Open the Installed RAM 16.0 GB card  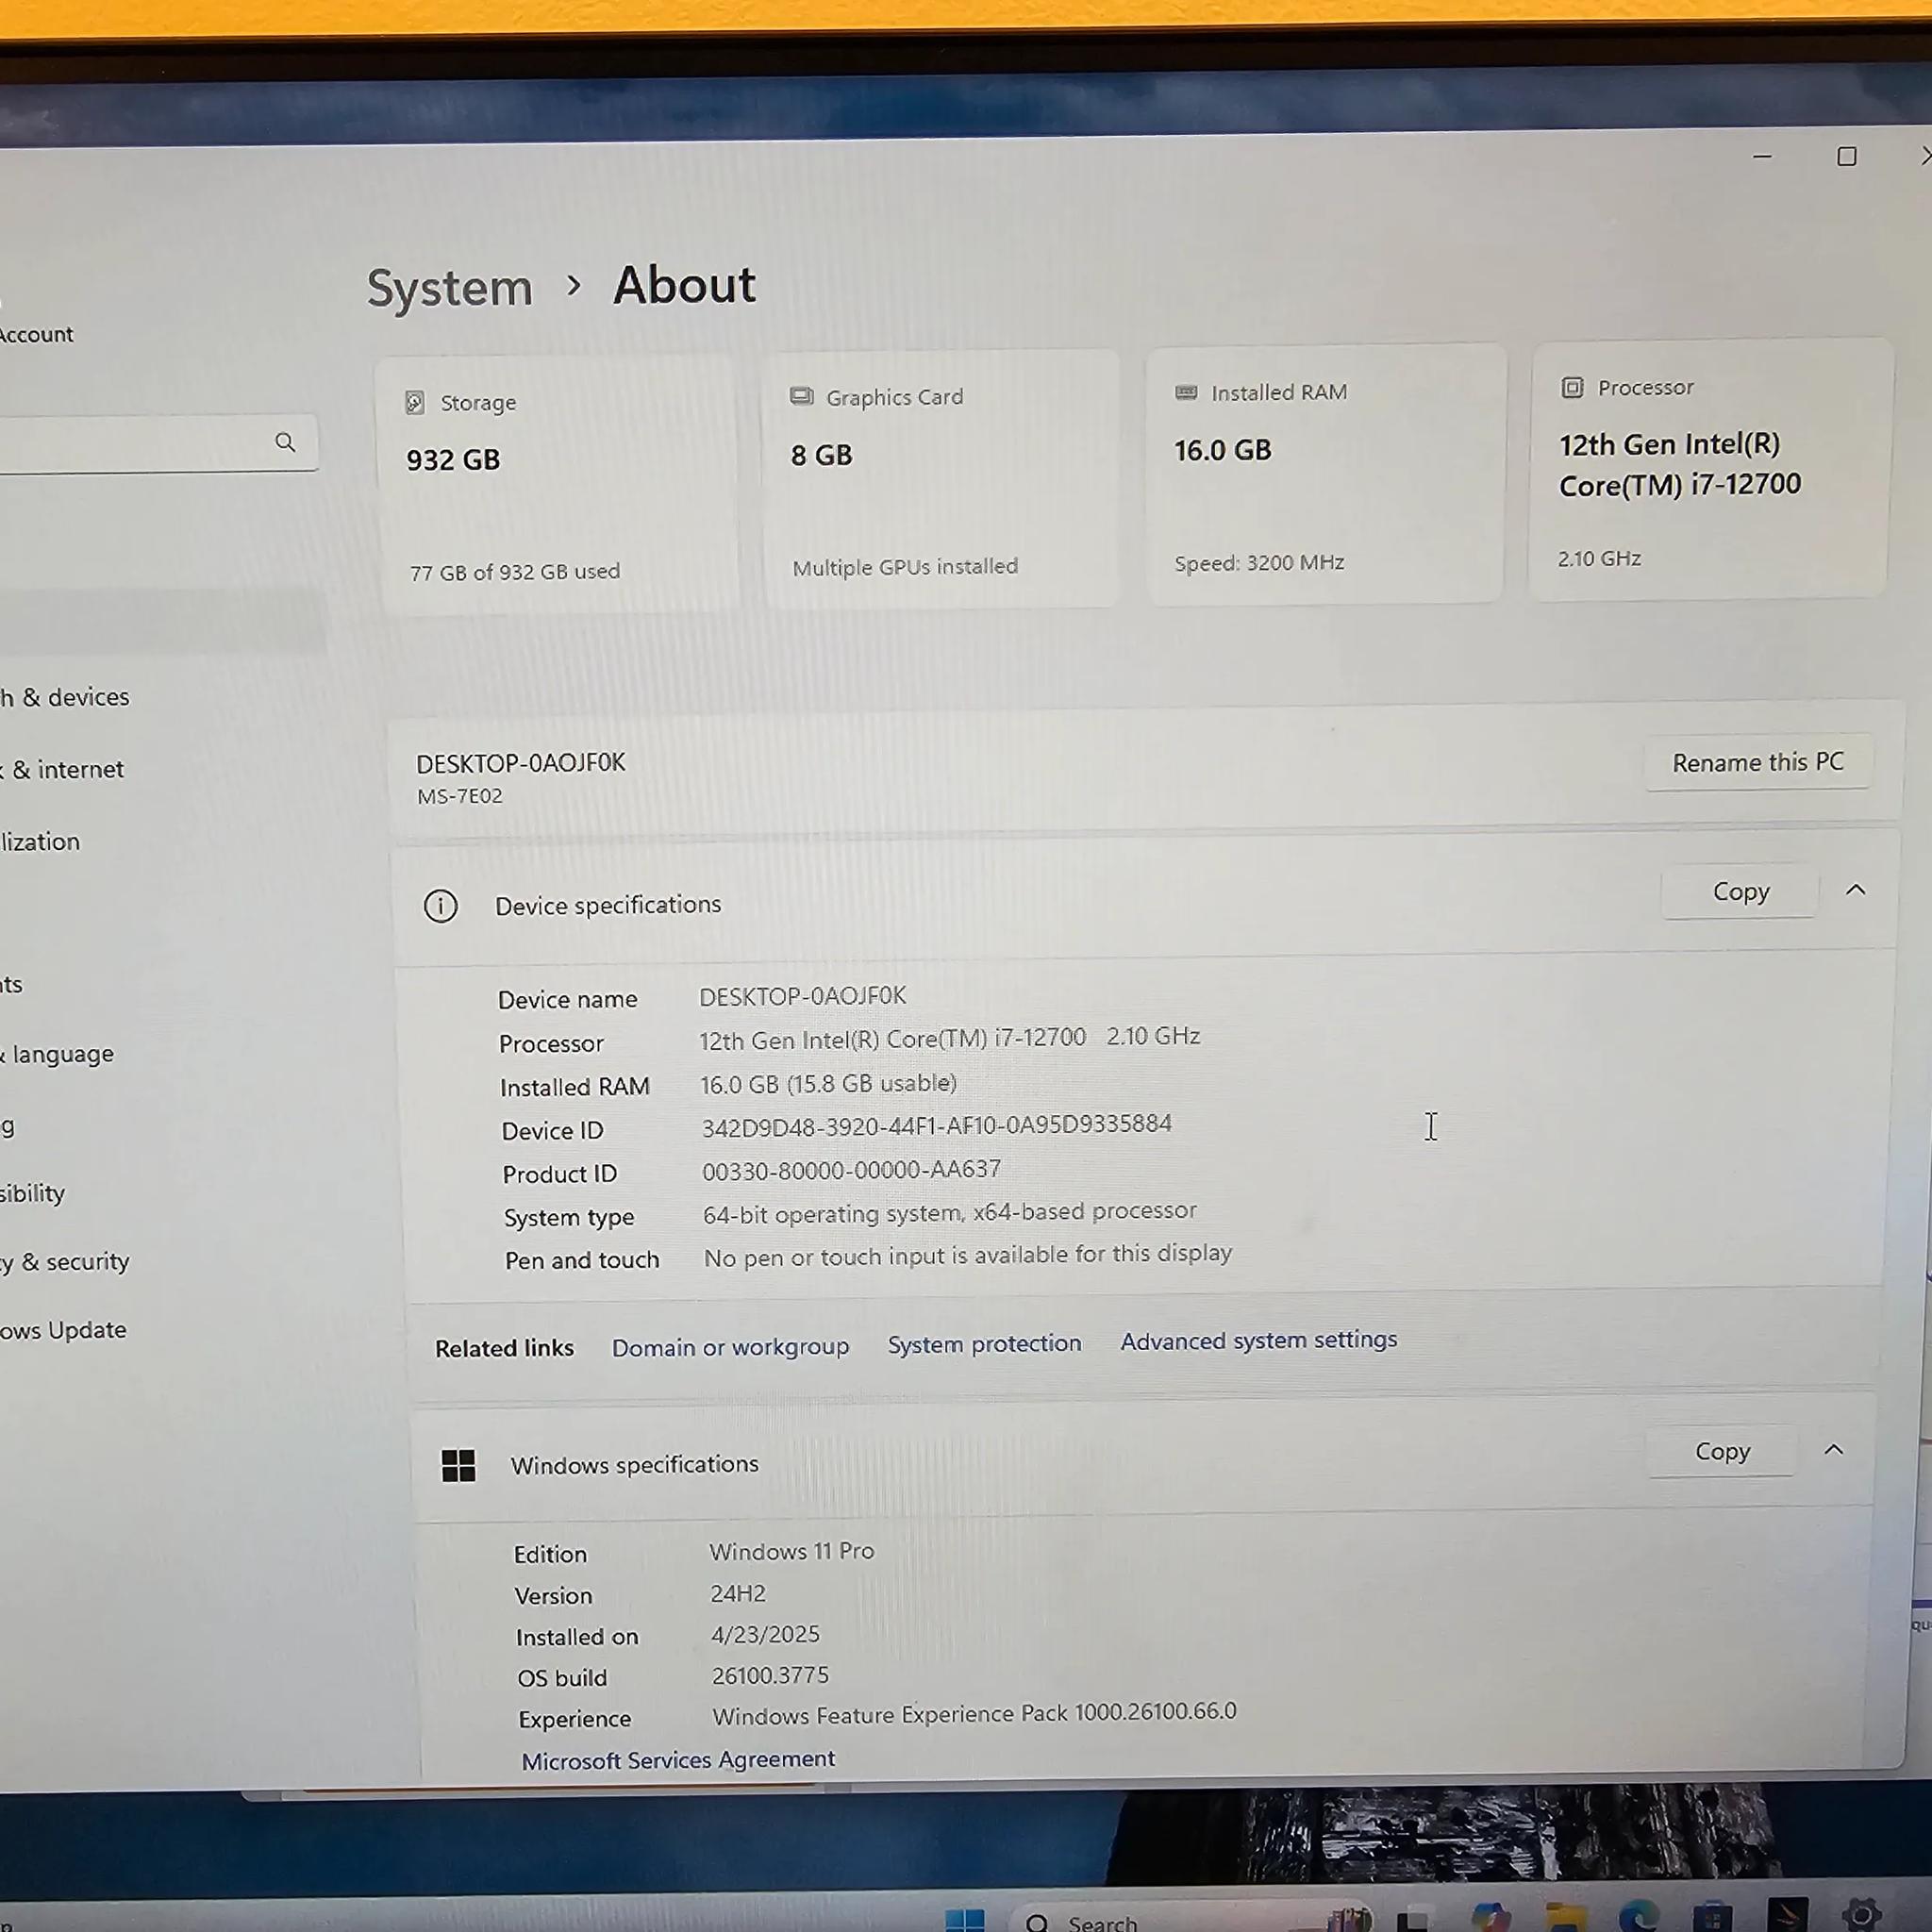point(1325,474)
